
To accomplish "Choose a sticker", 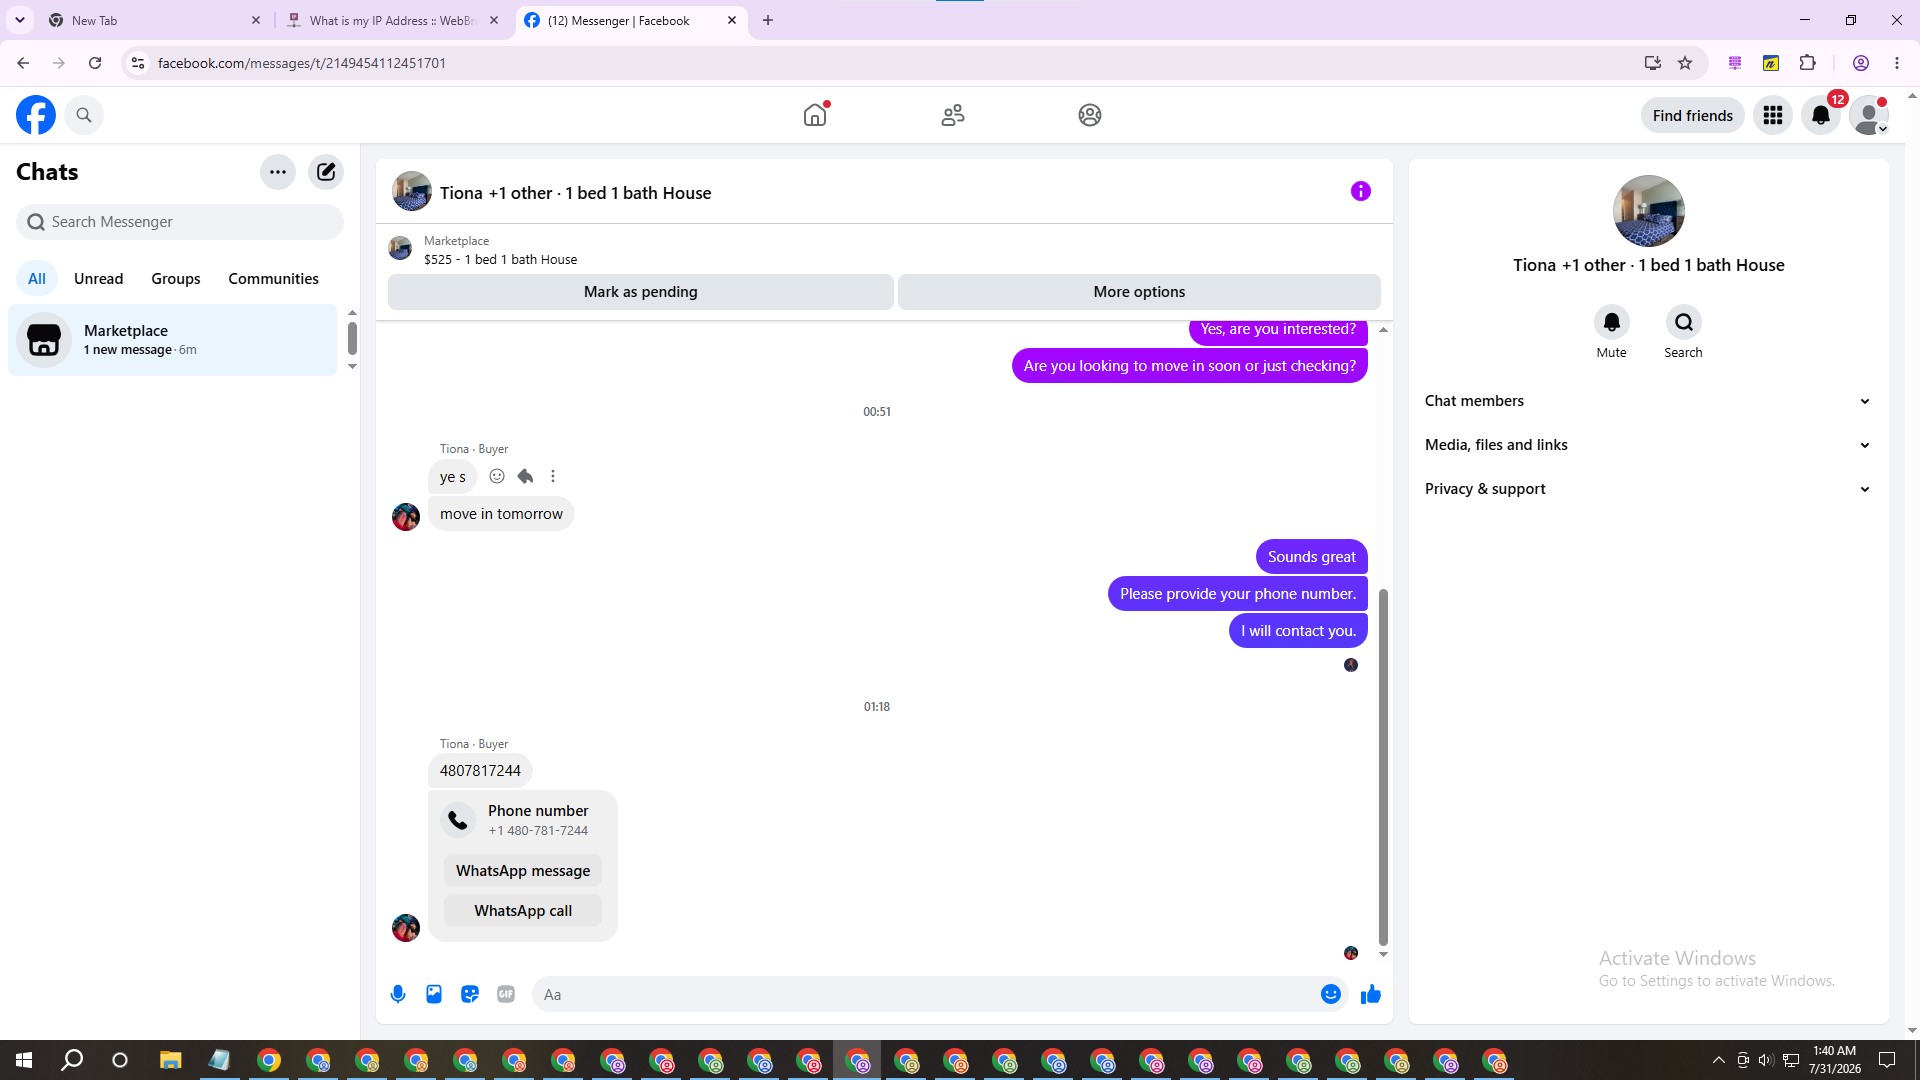I will (470, 994).
